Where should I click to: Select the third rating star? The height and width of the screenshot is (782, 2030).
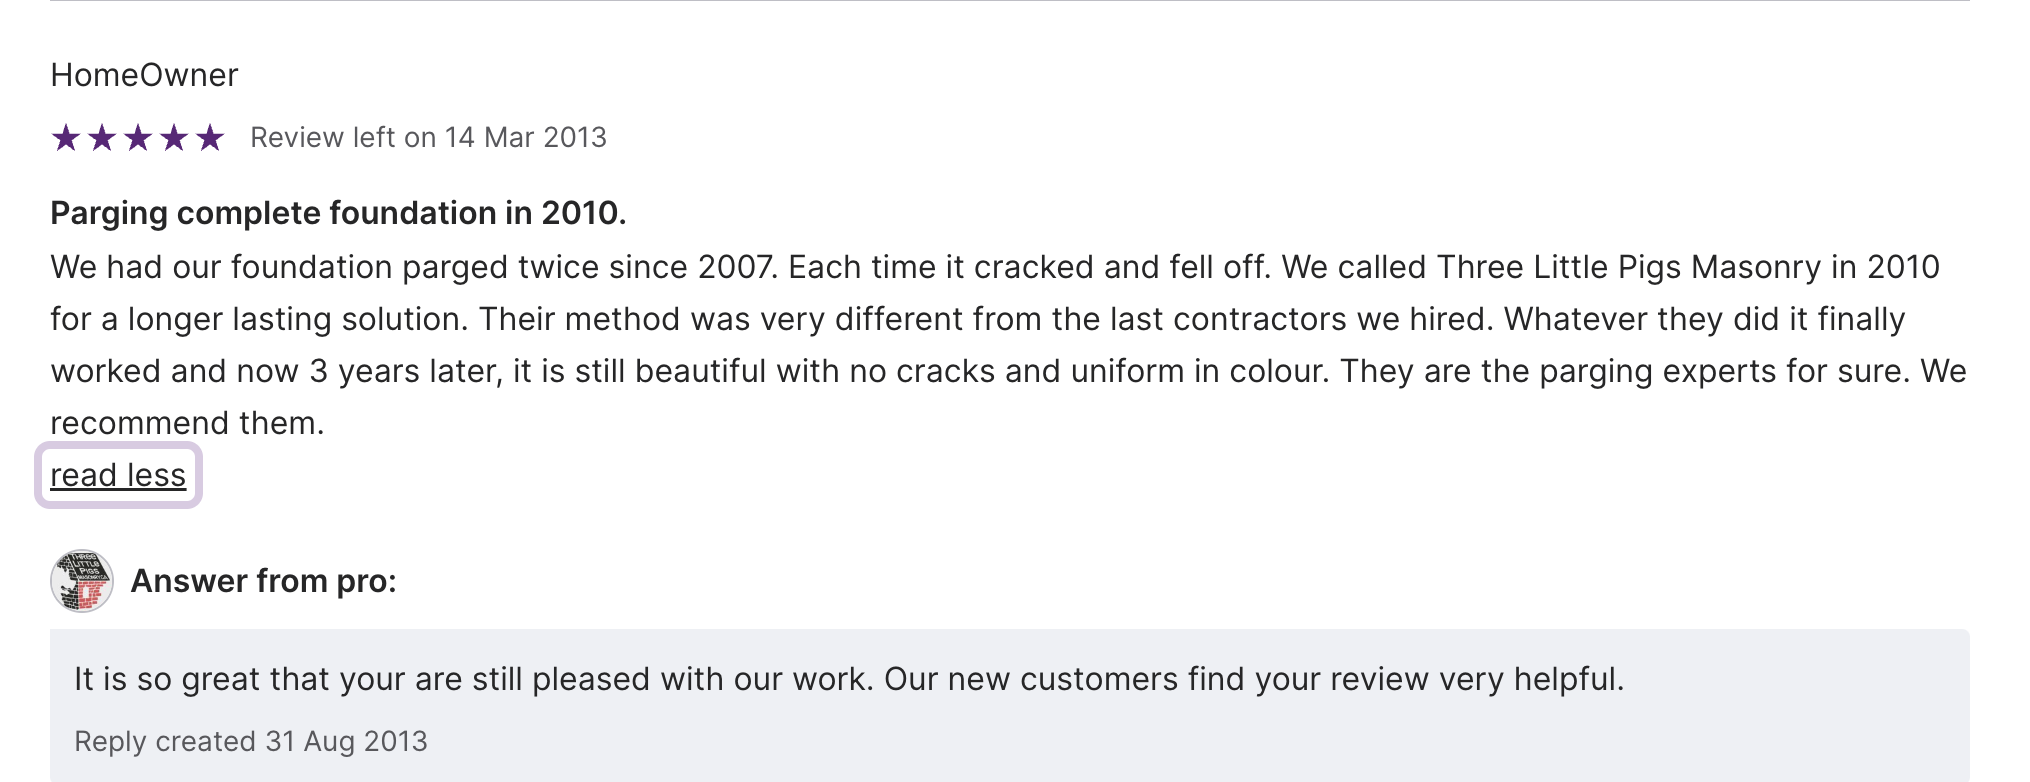click(x=138, y=138)
